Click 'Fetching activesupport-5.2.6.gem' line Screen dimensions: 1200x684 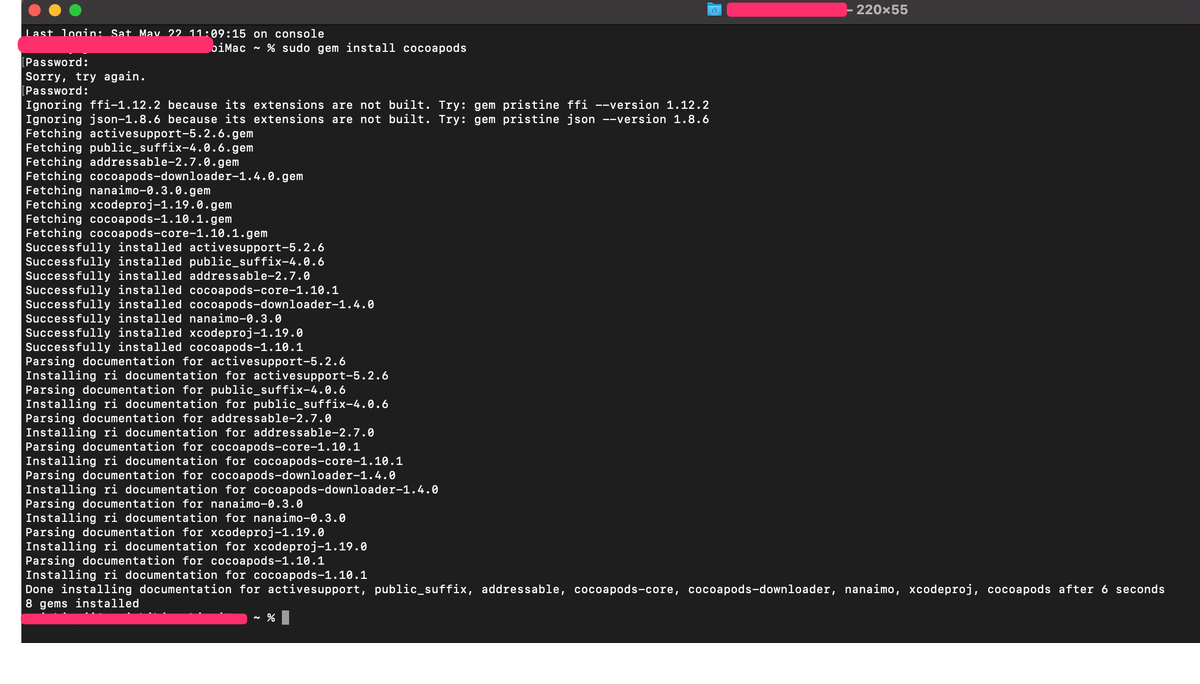[x=139, y=133]
